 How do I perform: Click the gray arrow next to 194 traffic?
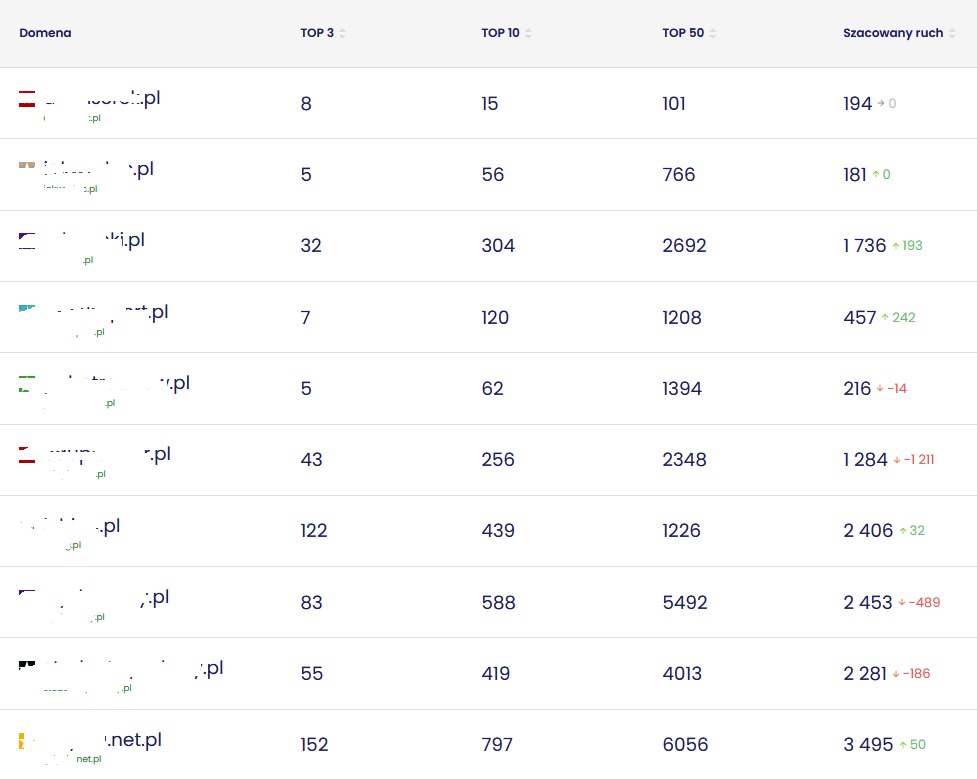[881, 103]
